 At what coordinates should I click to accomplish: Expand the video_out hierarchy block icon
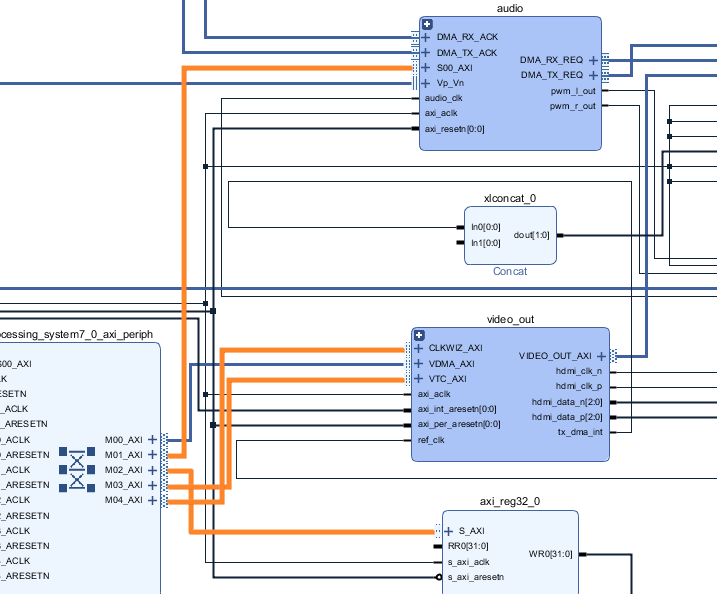point(420,335)
